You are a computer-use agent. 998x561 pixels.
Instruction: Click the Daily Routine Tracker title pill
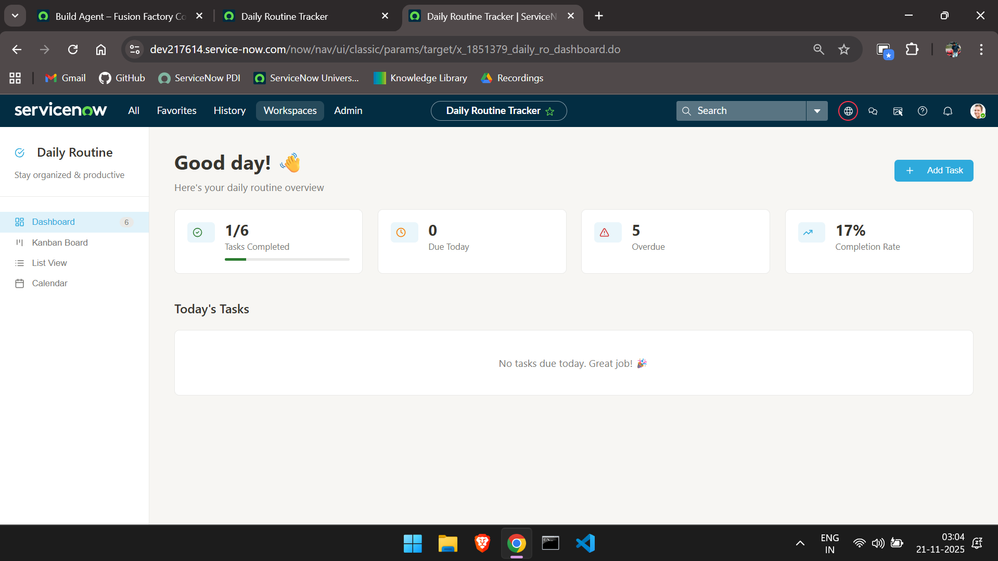(498, 111)
